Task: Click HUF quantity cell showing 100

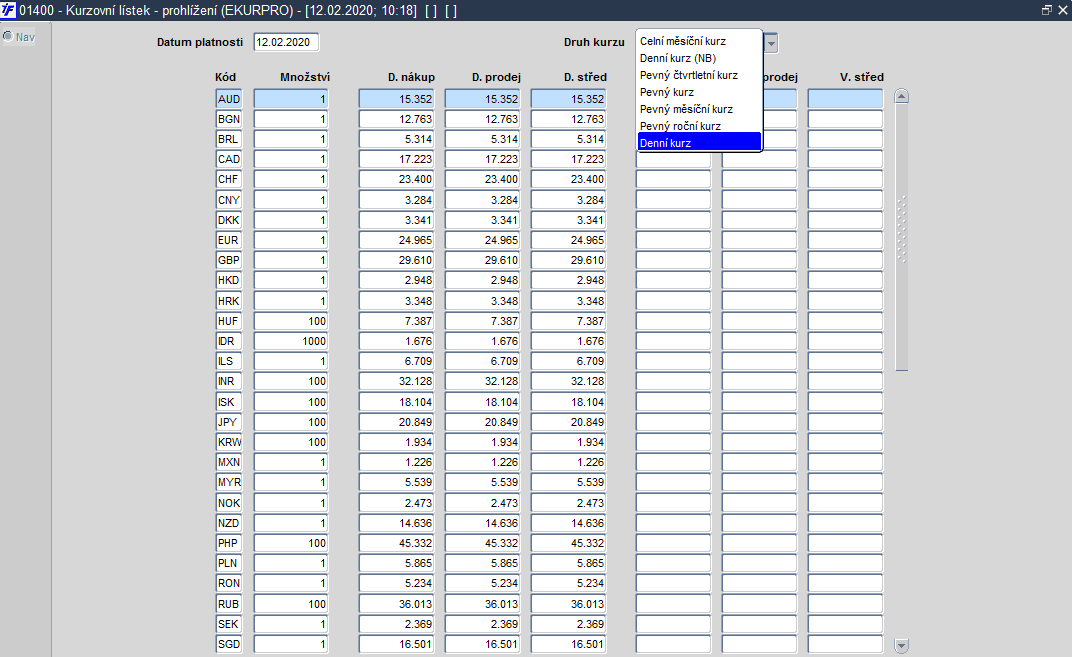Action: [x=291, y=321]
